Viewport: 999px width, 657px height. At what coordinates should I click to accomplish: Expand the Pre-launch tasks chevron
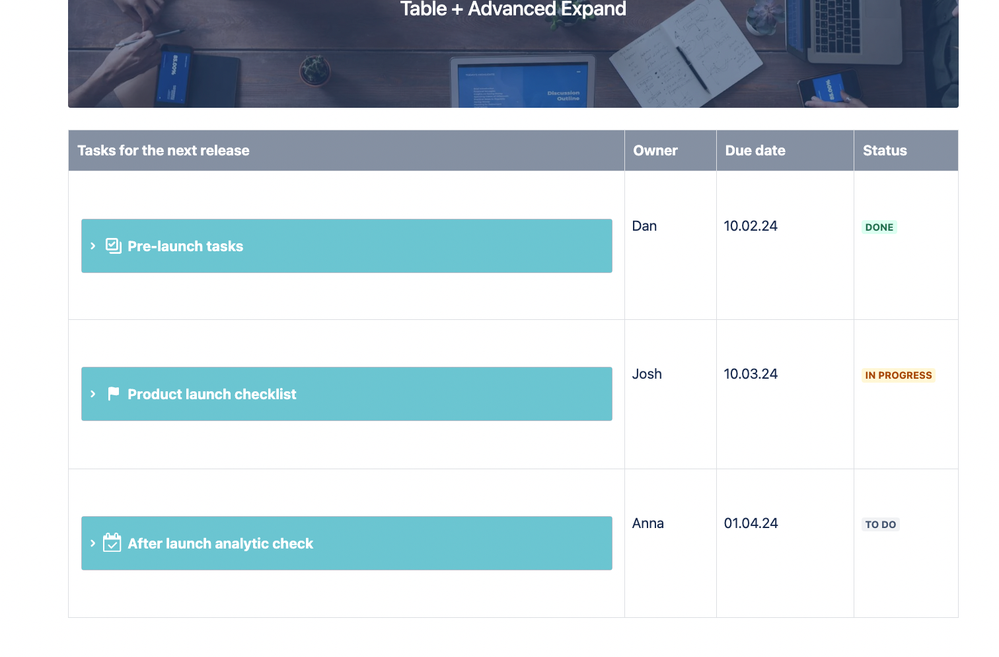[93, 246]
